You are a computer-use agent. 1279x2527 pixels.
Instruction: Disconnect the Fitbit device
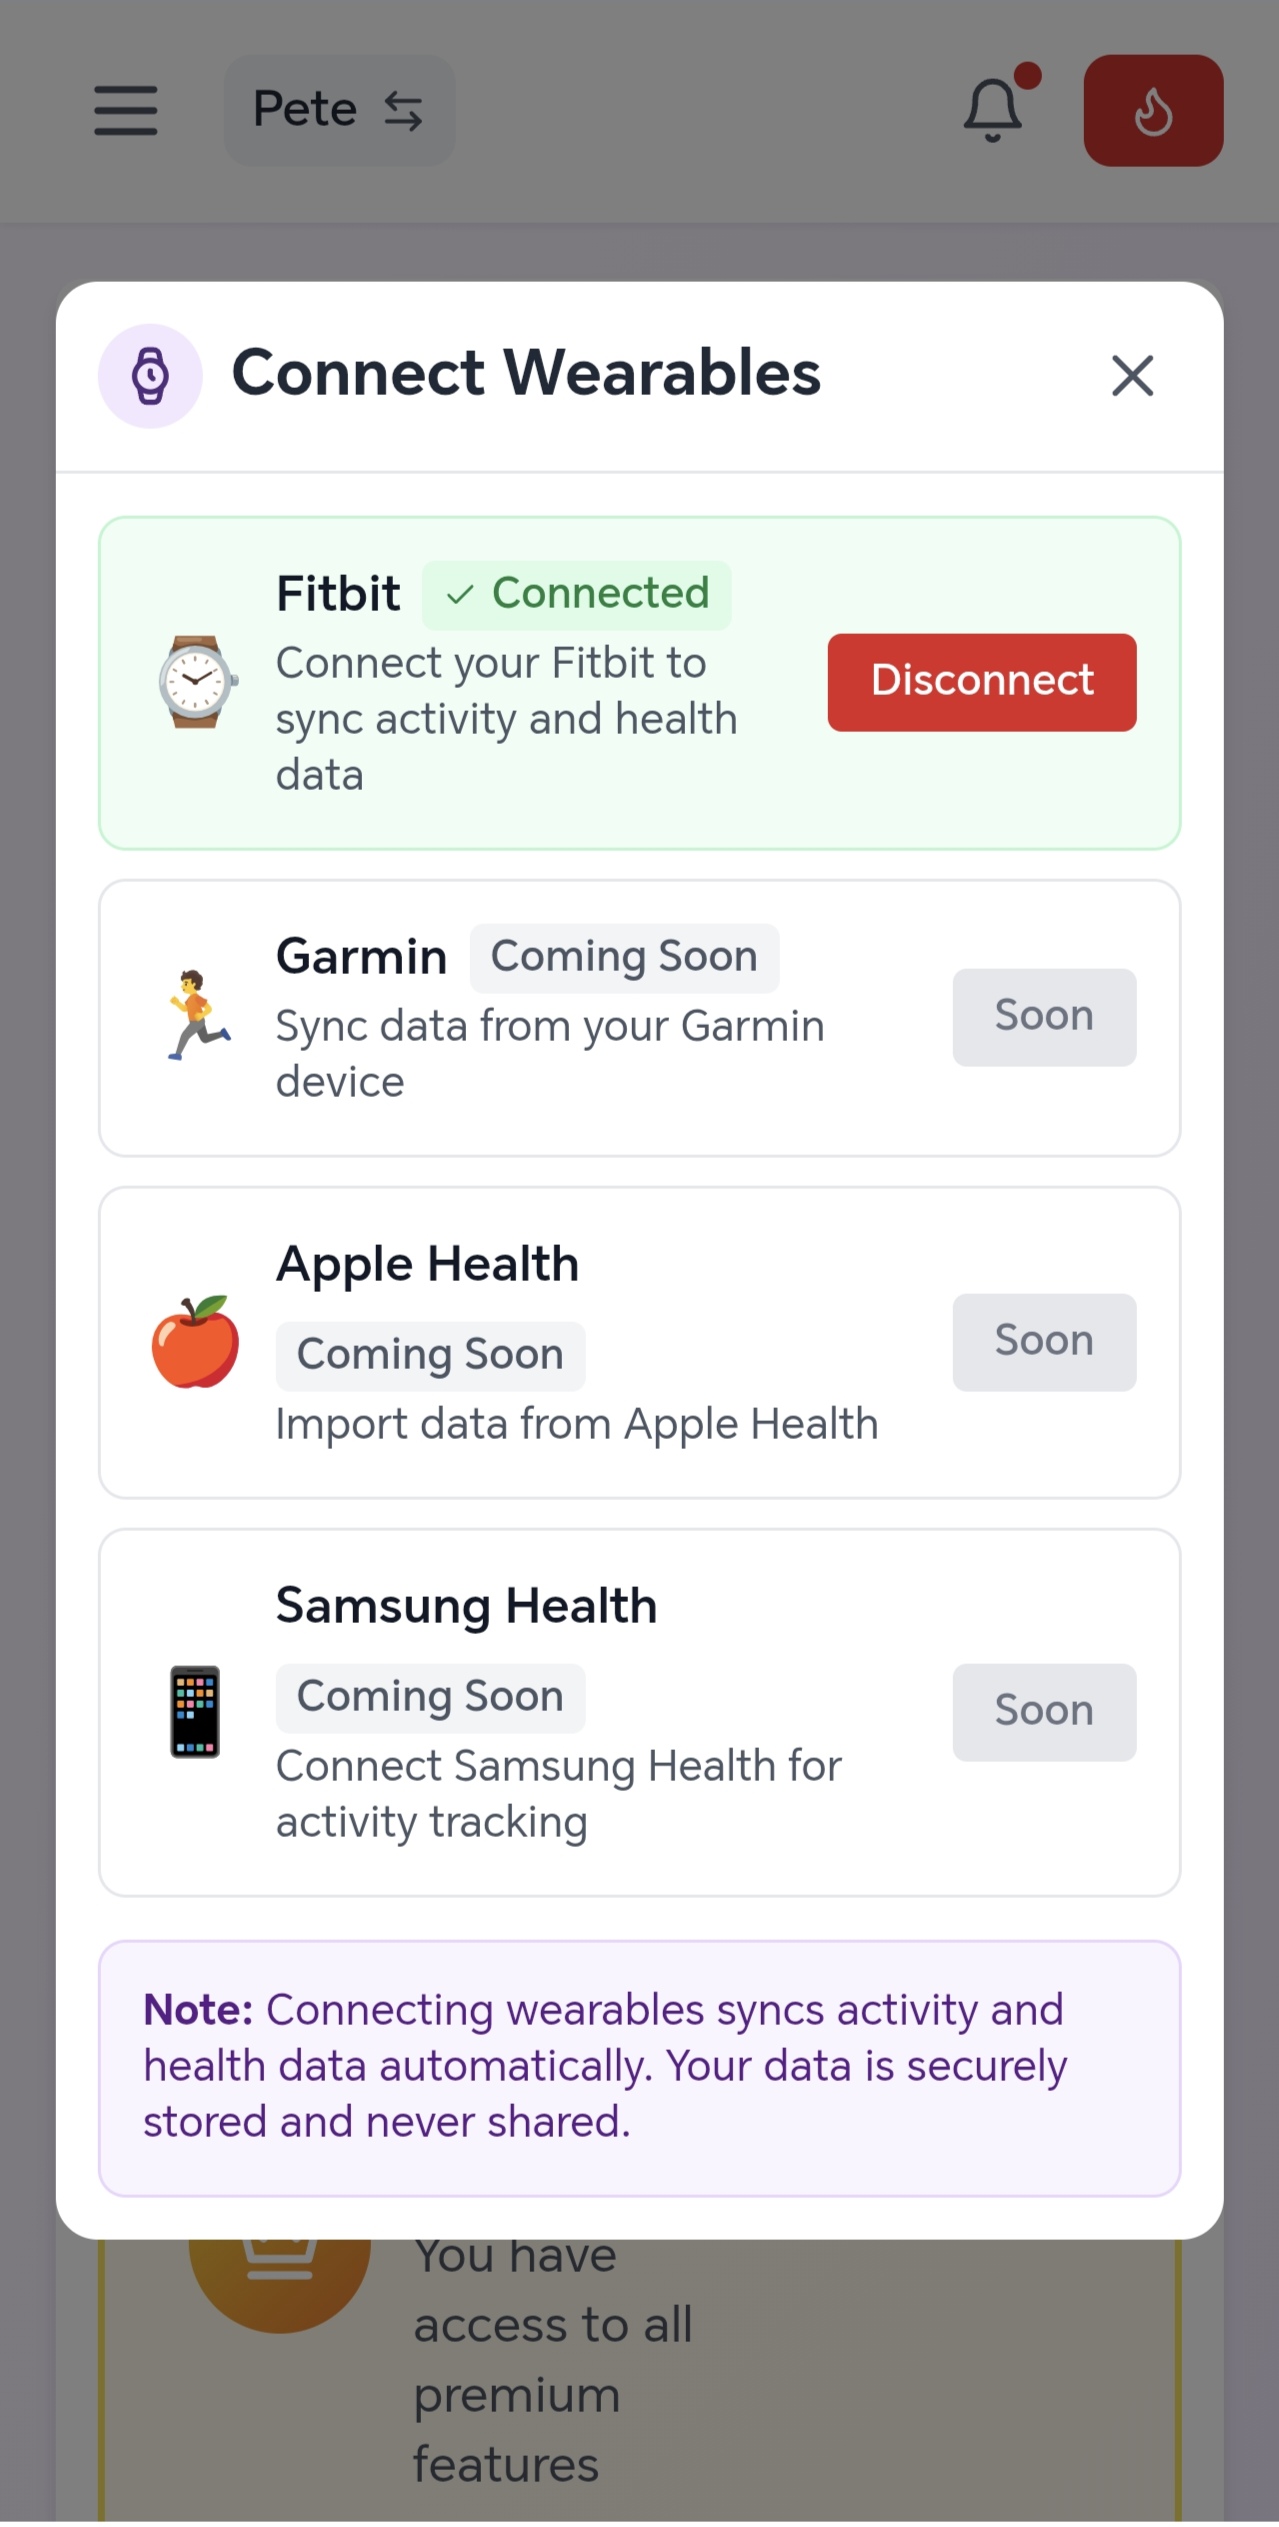tap(981, 681)
